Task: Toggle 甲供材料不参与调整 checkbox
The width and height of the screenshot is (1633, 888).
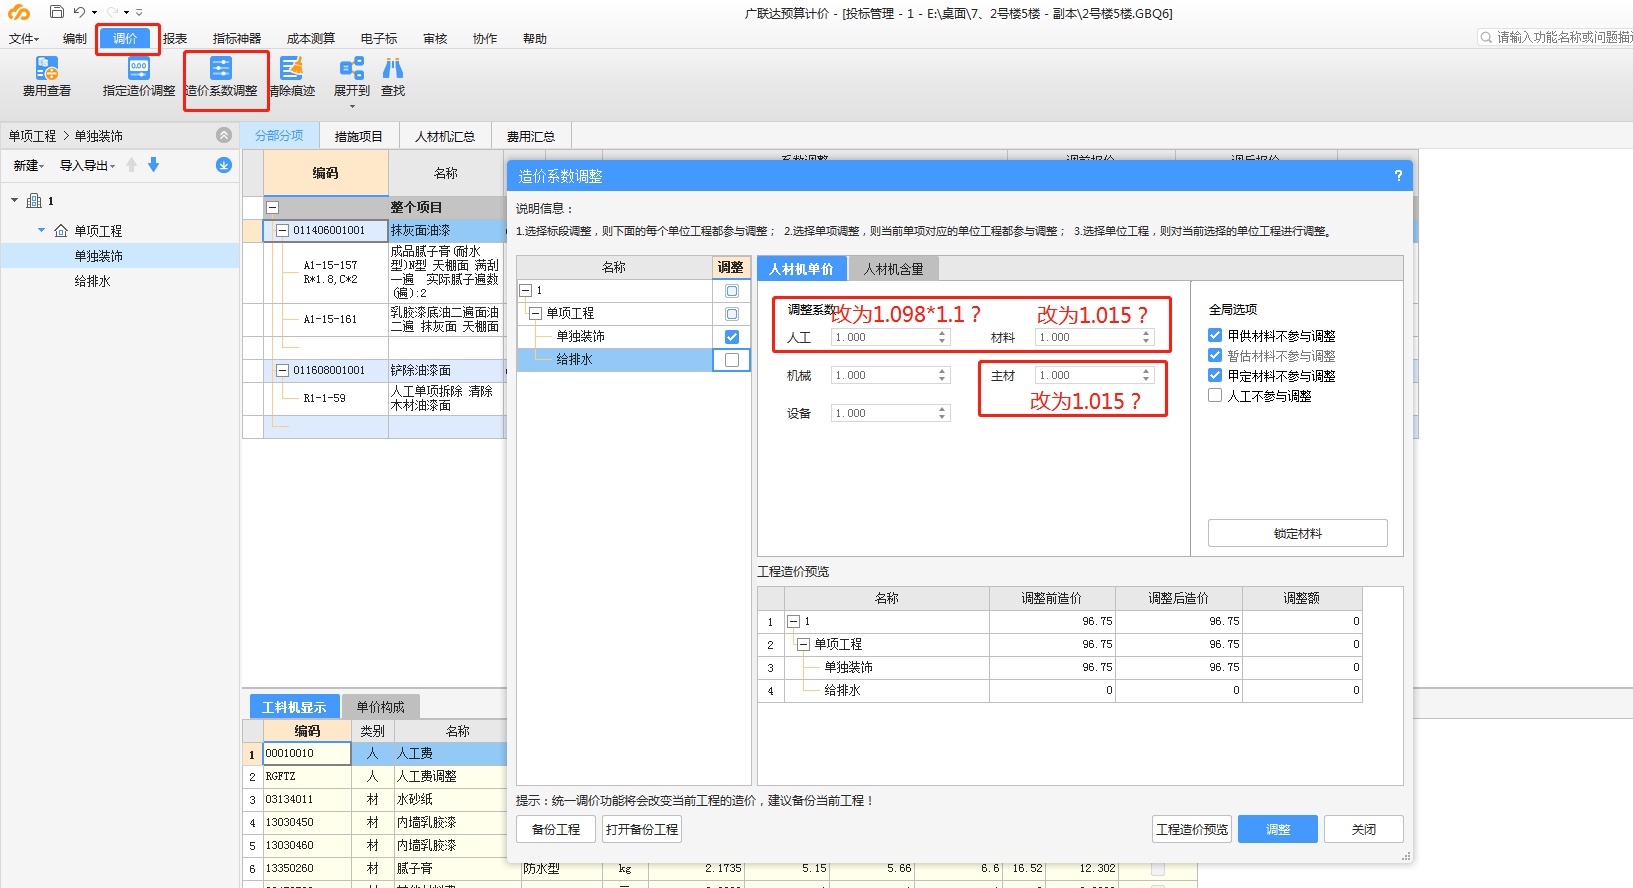Action: [1215, 336]
